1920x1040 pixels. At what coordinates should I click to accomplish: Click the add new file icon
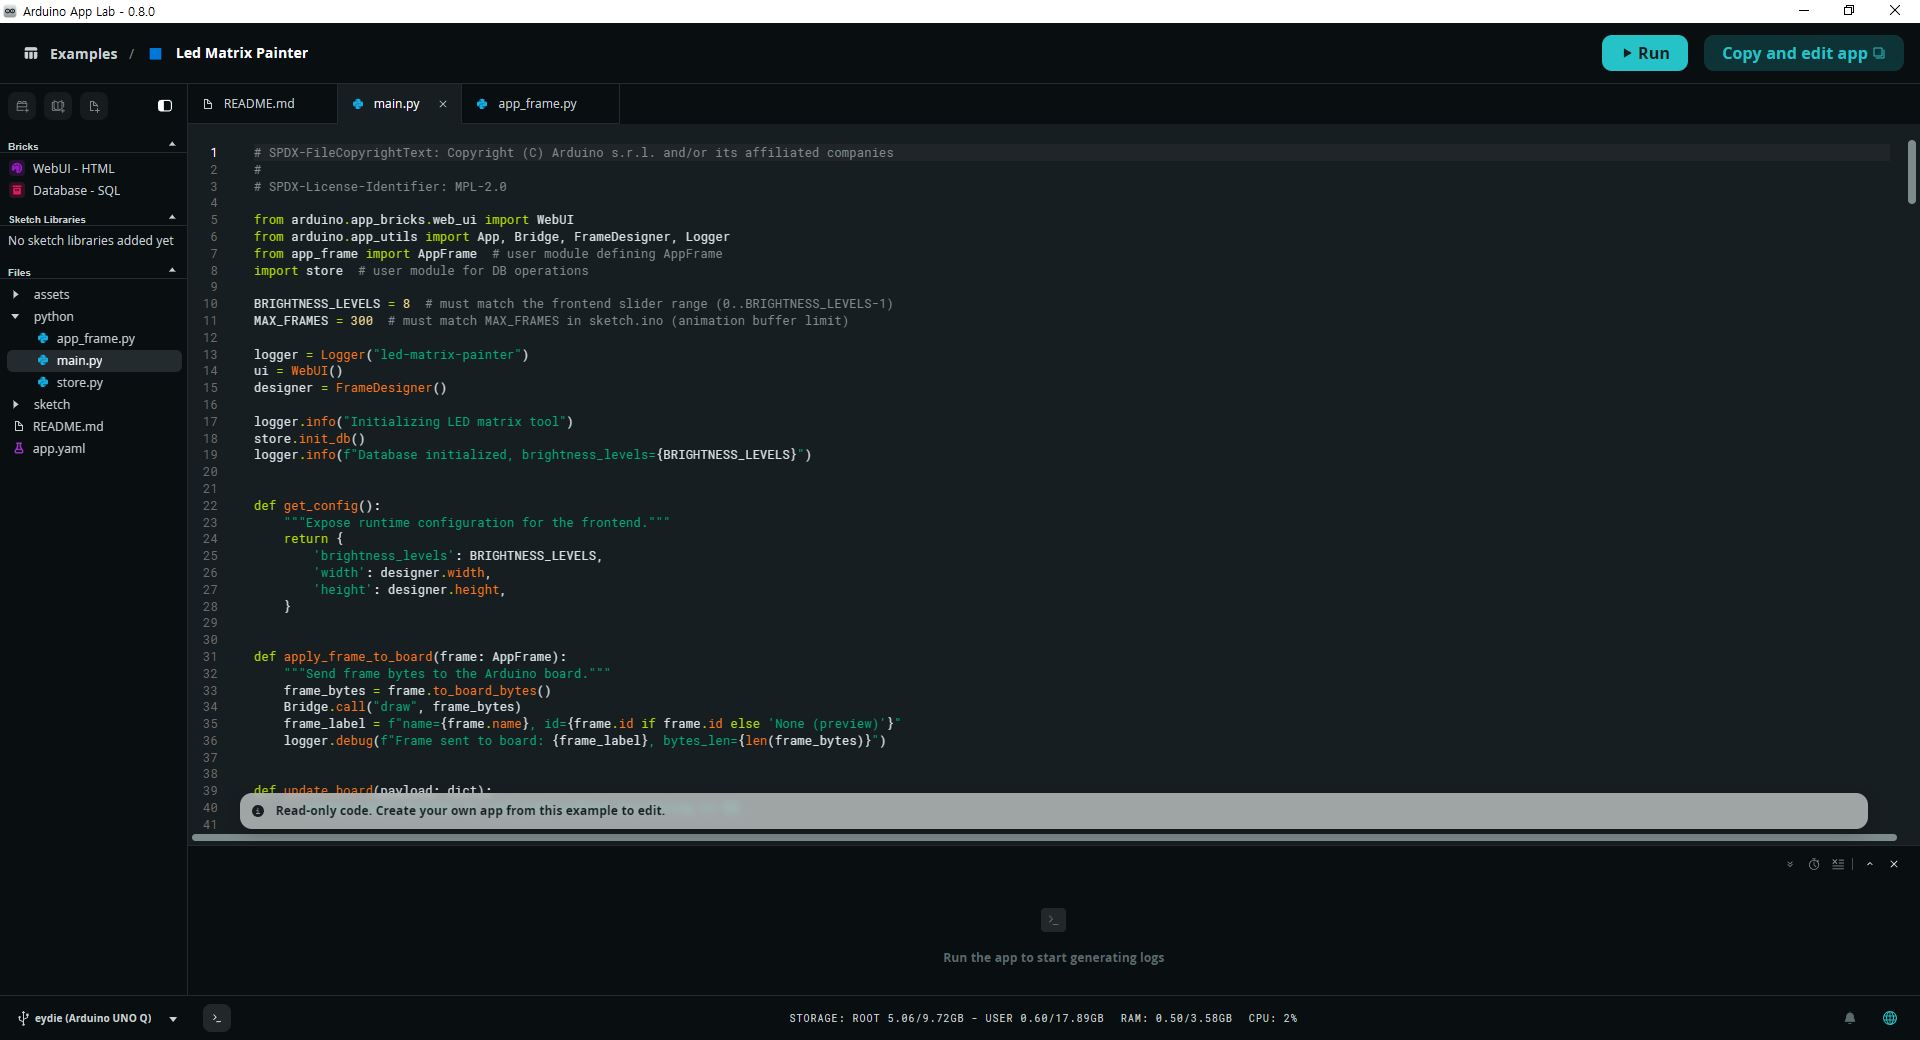[x=94, y=106]
